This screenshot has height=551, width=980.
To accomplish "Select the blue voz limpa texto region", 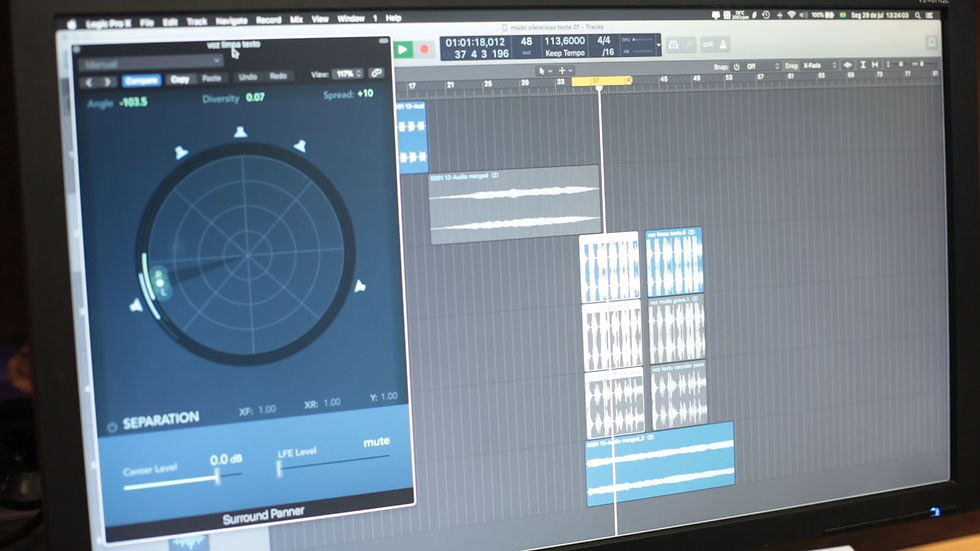I will pos(674,262).
